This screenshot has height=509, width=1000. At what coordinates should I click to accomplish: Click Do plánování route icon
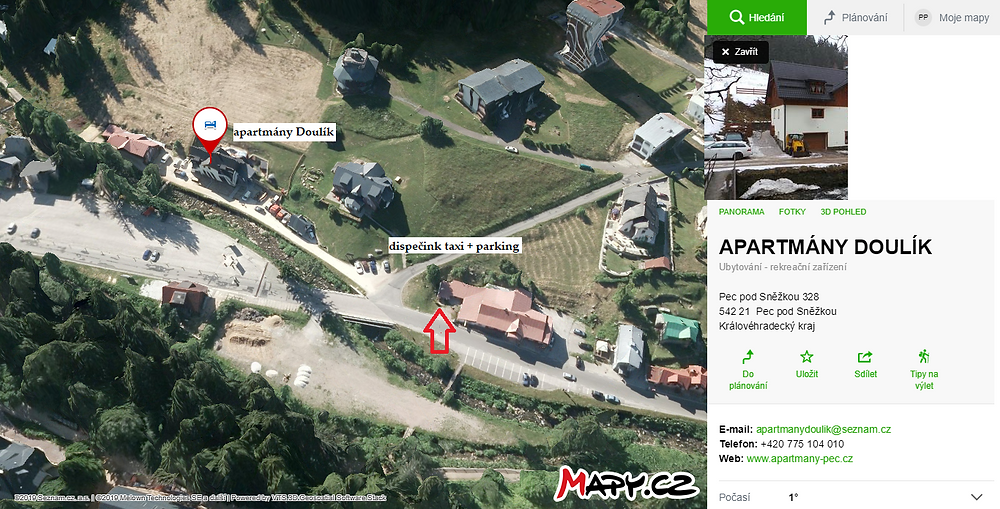(748, 357)
